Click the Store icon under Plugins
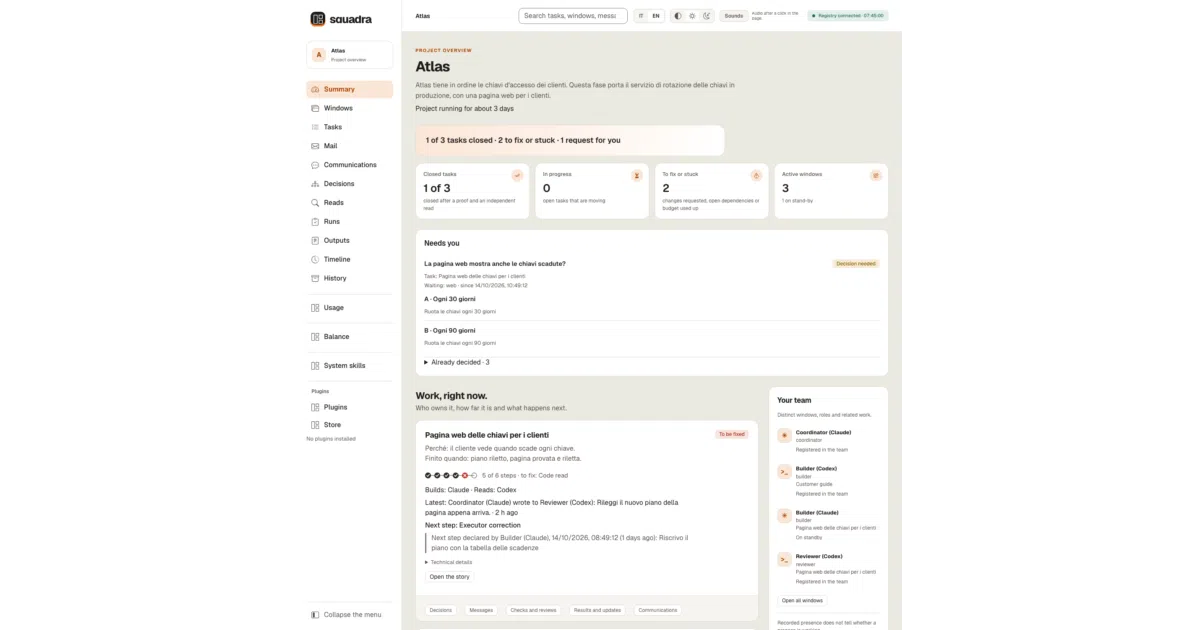Screen dimensions: 1200x630 (x=315, y=425)
